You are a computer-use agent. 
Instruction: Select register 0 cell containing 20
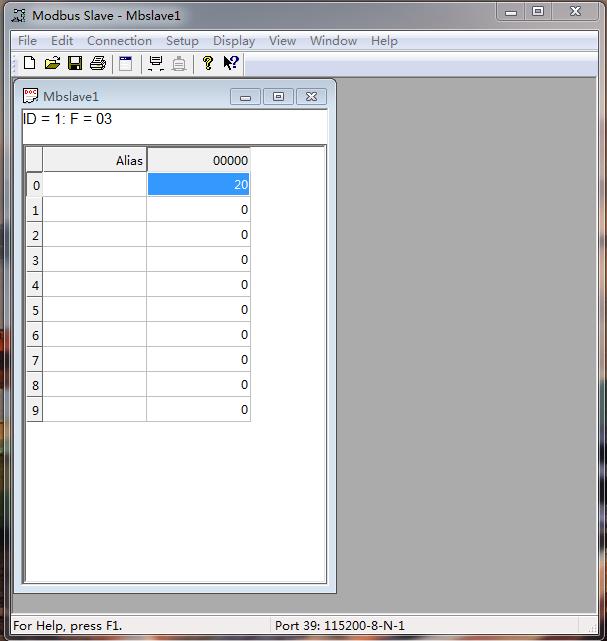pos(198,185)
